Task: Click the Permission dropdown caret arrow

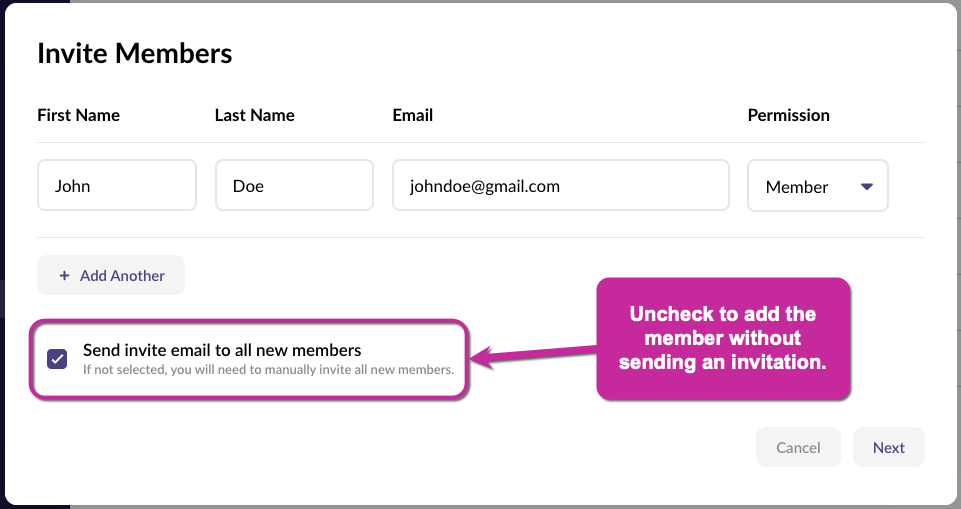Action: pyautogui.click(x=867, y=186)
